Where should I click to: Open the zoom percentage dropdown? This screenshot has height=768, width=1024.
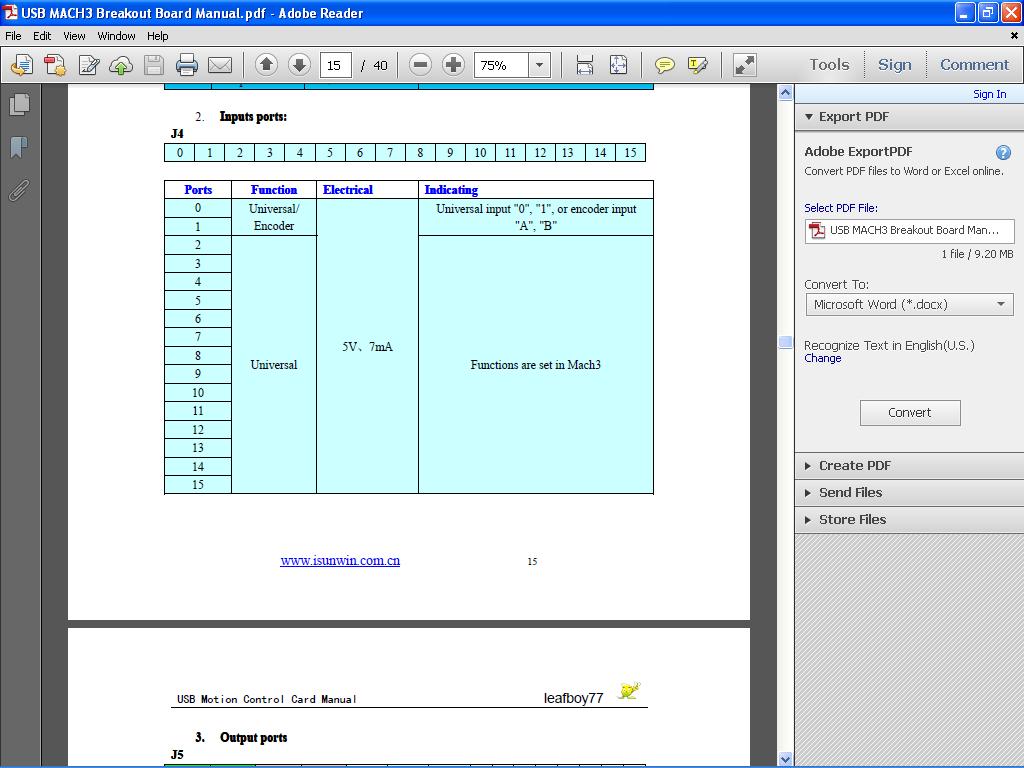point(539,65)
